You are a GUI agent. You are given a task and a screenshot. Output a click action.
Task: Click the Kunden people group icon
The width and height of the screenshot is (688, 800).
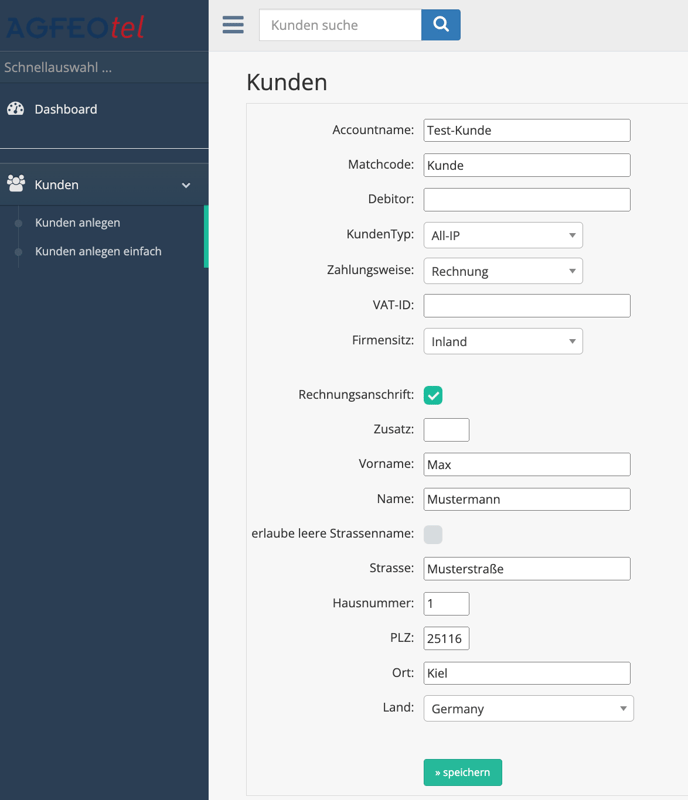(x=16, y=185)
